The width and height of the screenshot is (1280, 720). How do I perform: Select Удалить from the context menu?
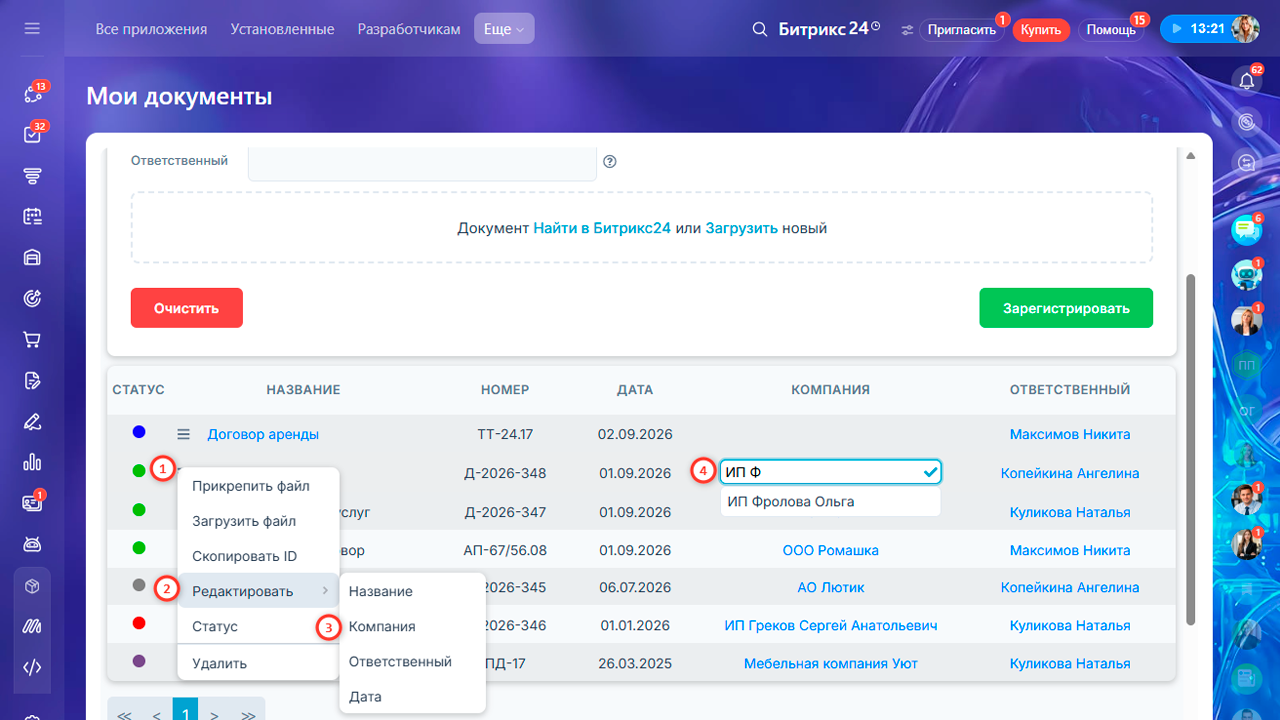(x=219, y=663)
